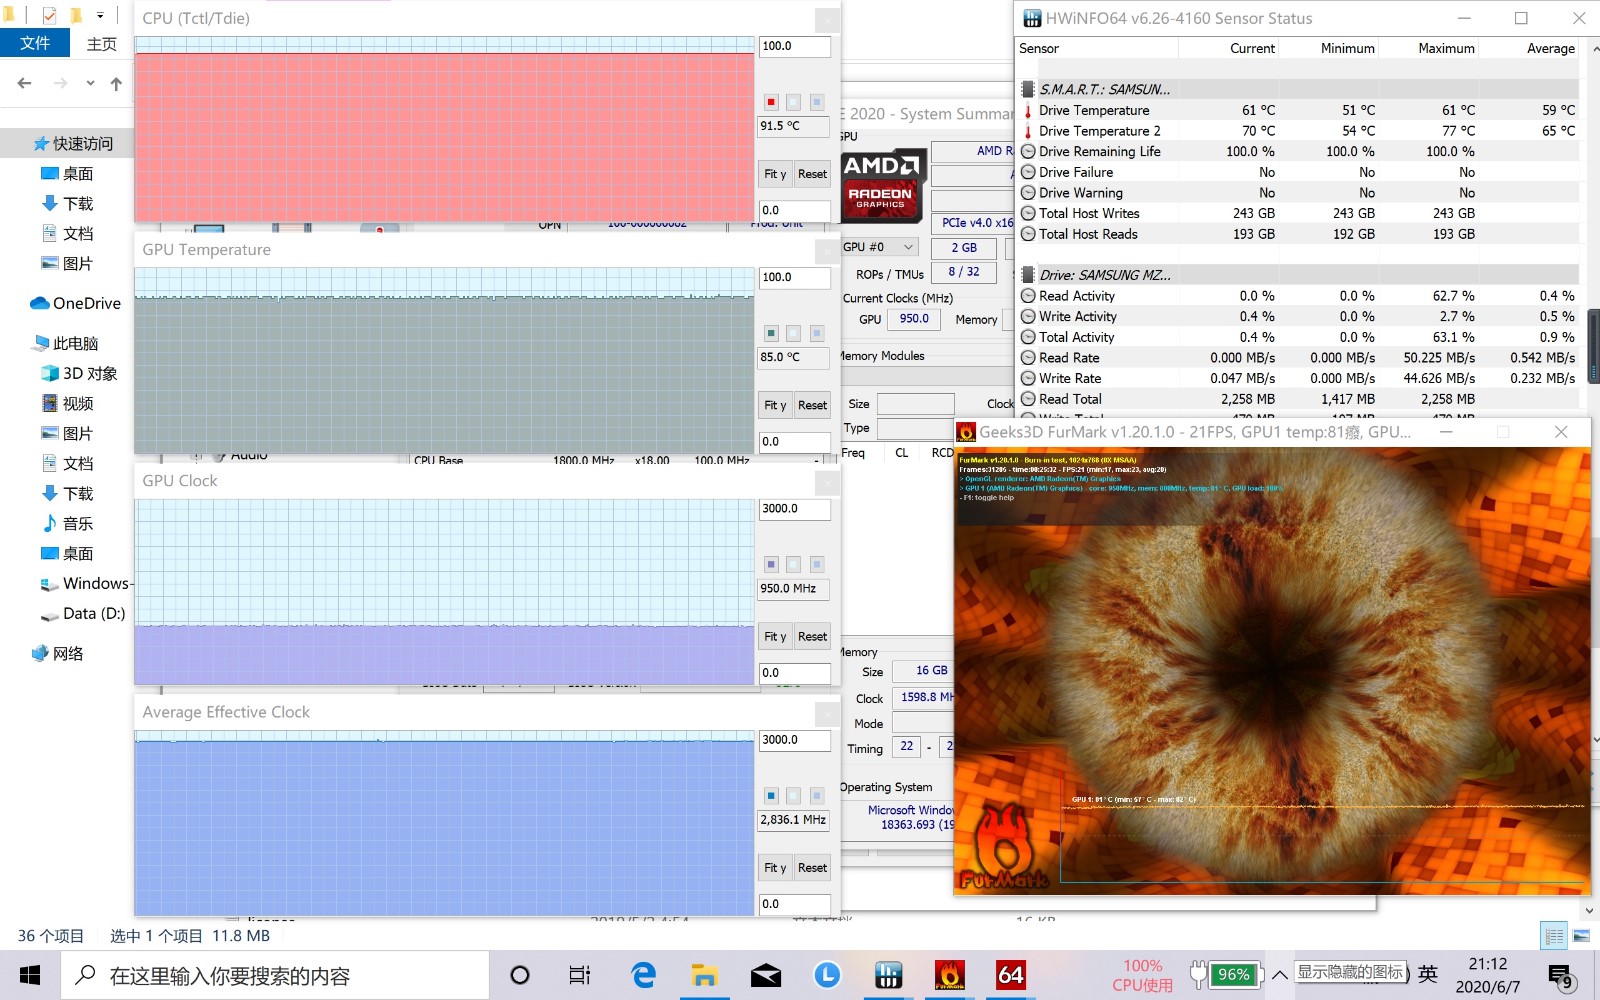This screenshot has height=1000, width=1600.
Task: Click the Average column header in HWiNFO
Action: coord(1551,48)
